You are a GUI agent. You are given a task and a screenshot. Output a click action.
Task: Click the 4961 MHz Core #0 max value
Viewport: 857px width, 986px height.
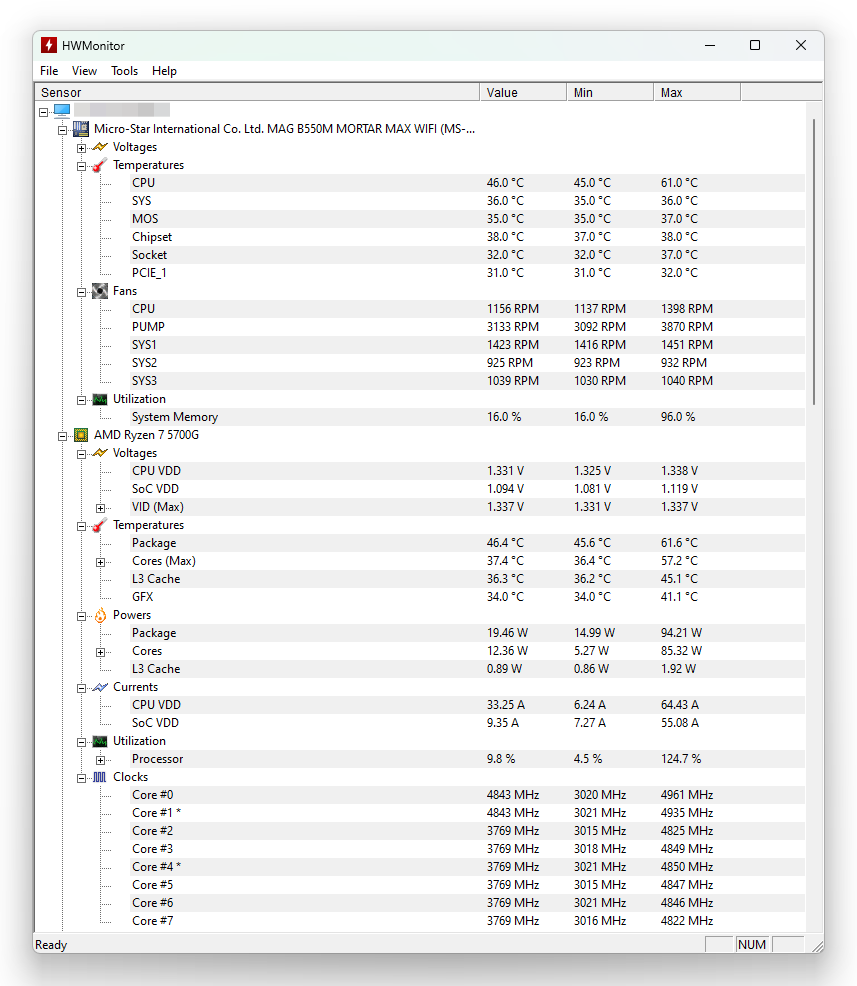[687, 795]
